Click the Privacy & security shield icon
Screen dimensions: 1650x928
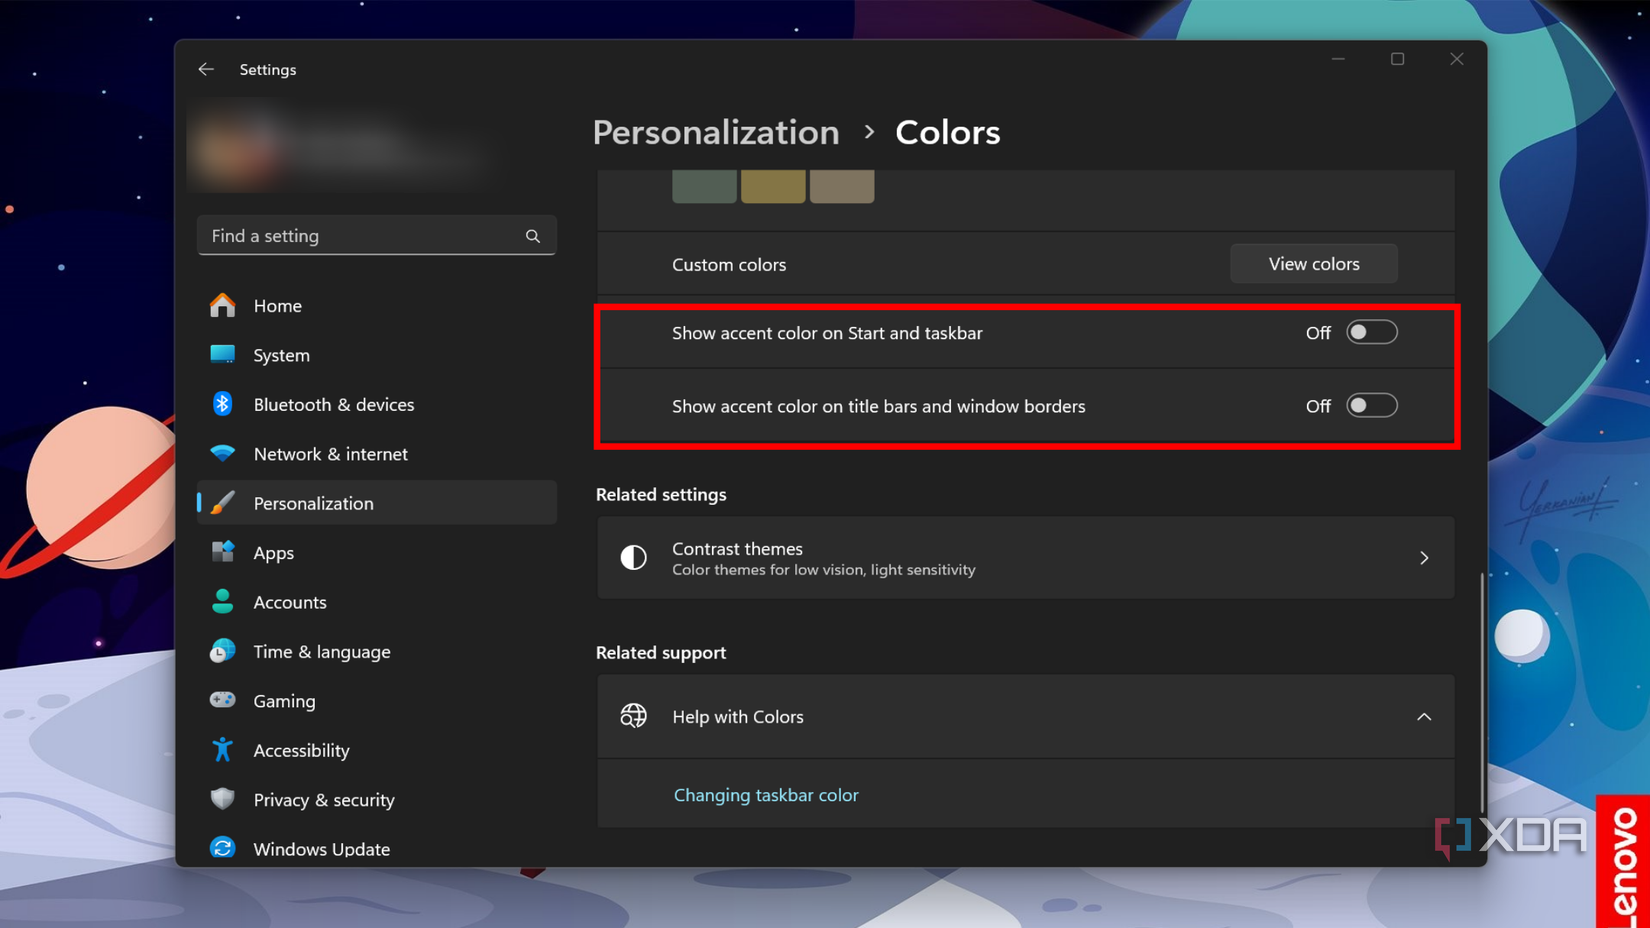[222, 799]
